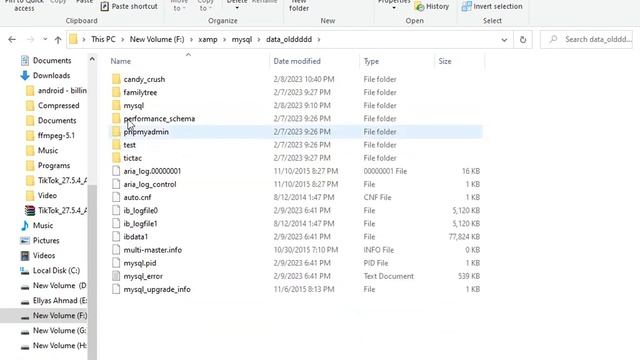Open New Volume (G:) drive
Image resolution: width=640 pixels, height=360 pixels.
(x=60, y=331)
